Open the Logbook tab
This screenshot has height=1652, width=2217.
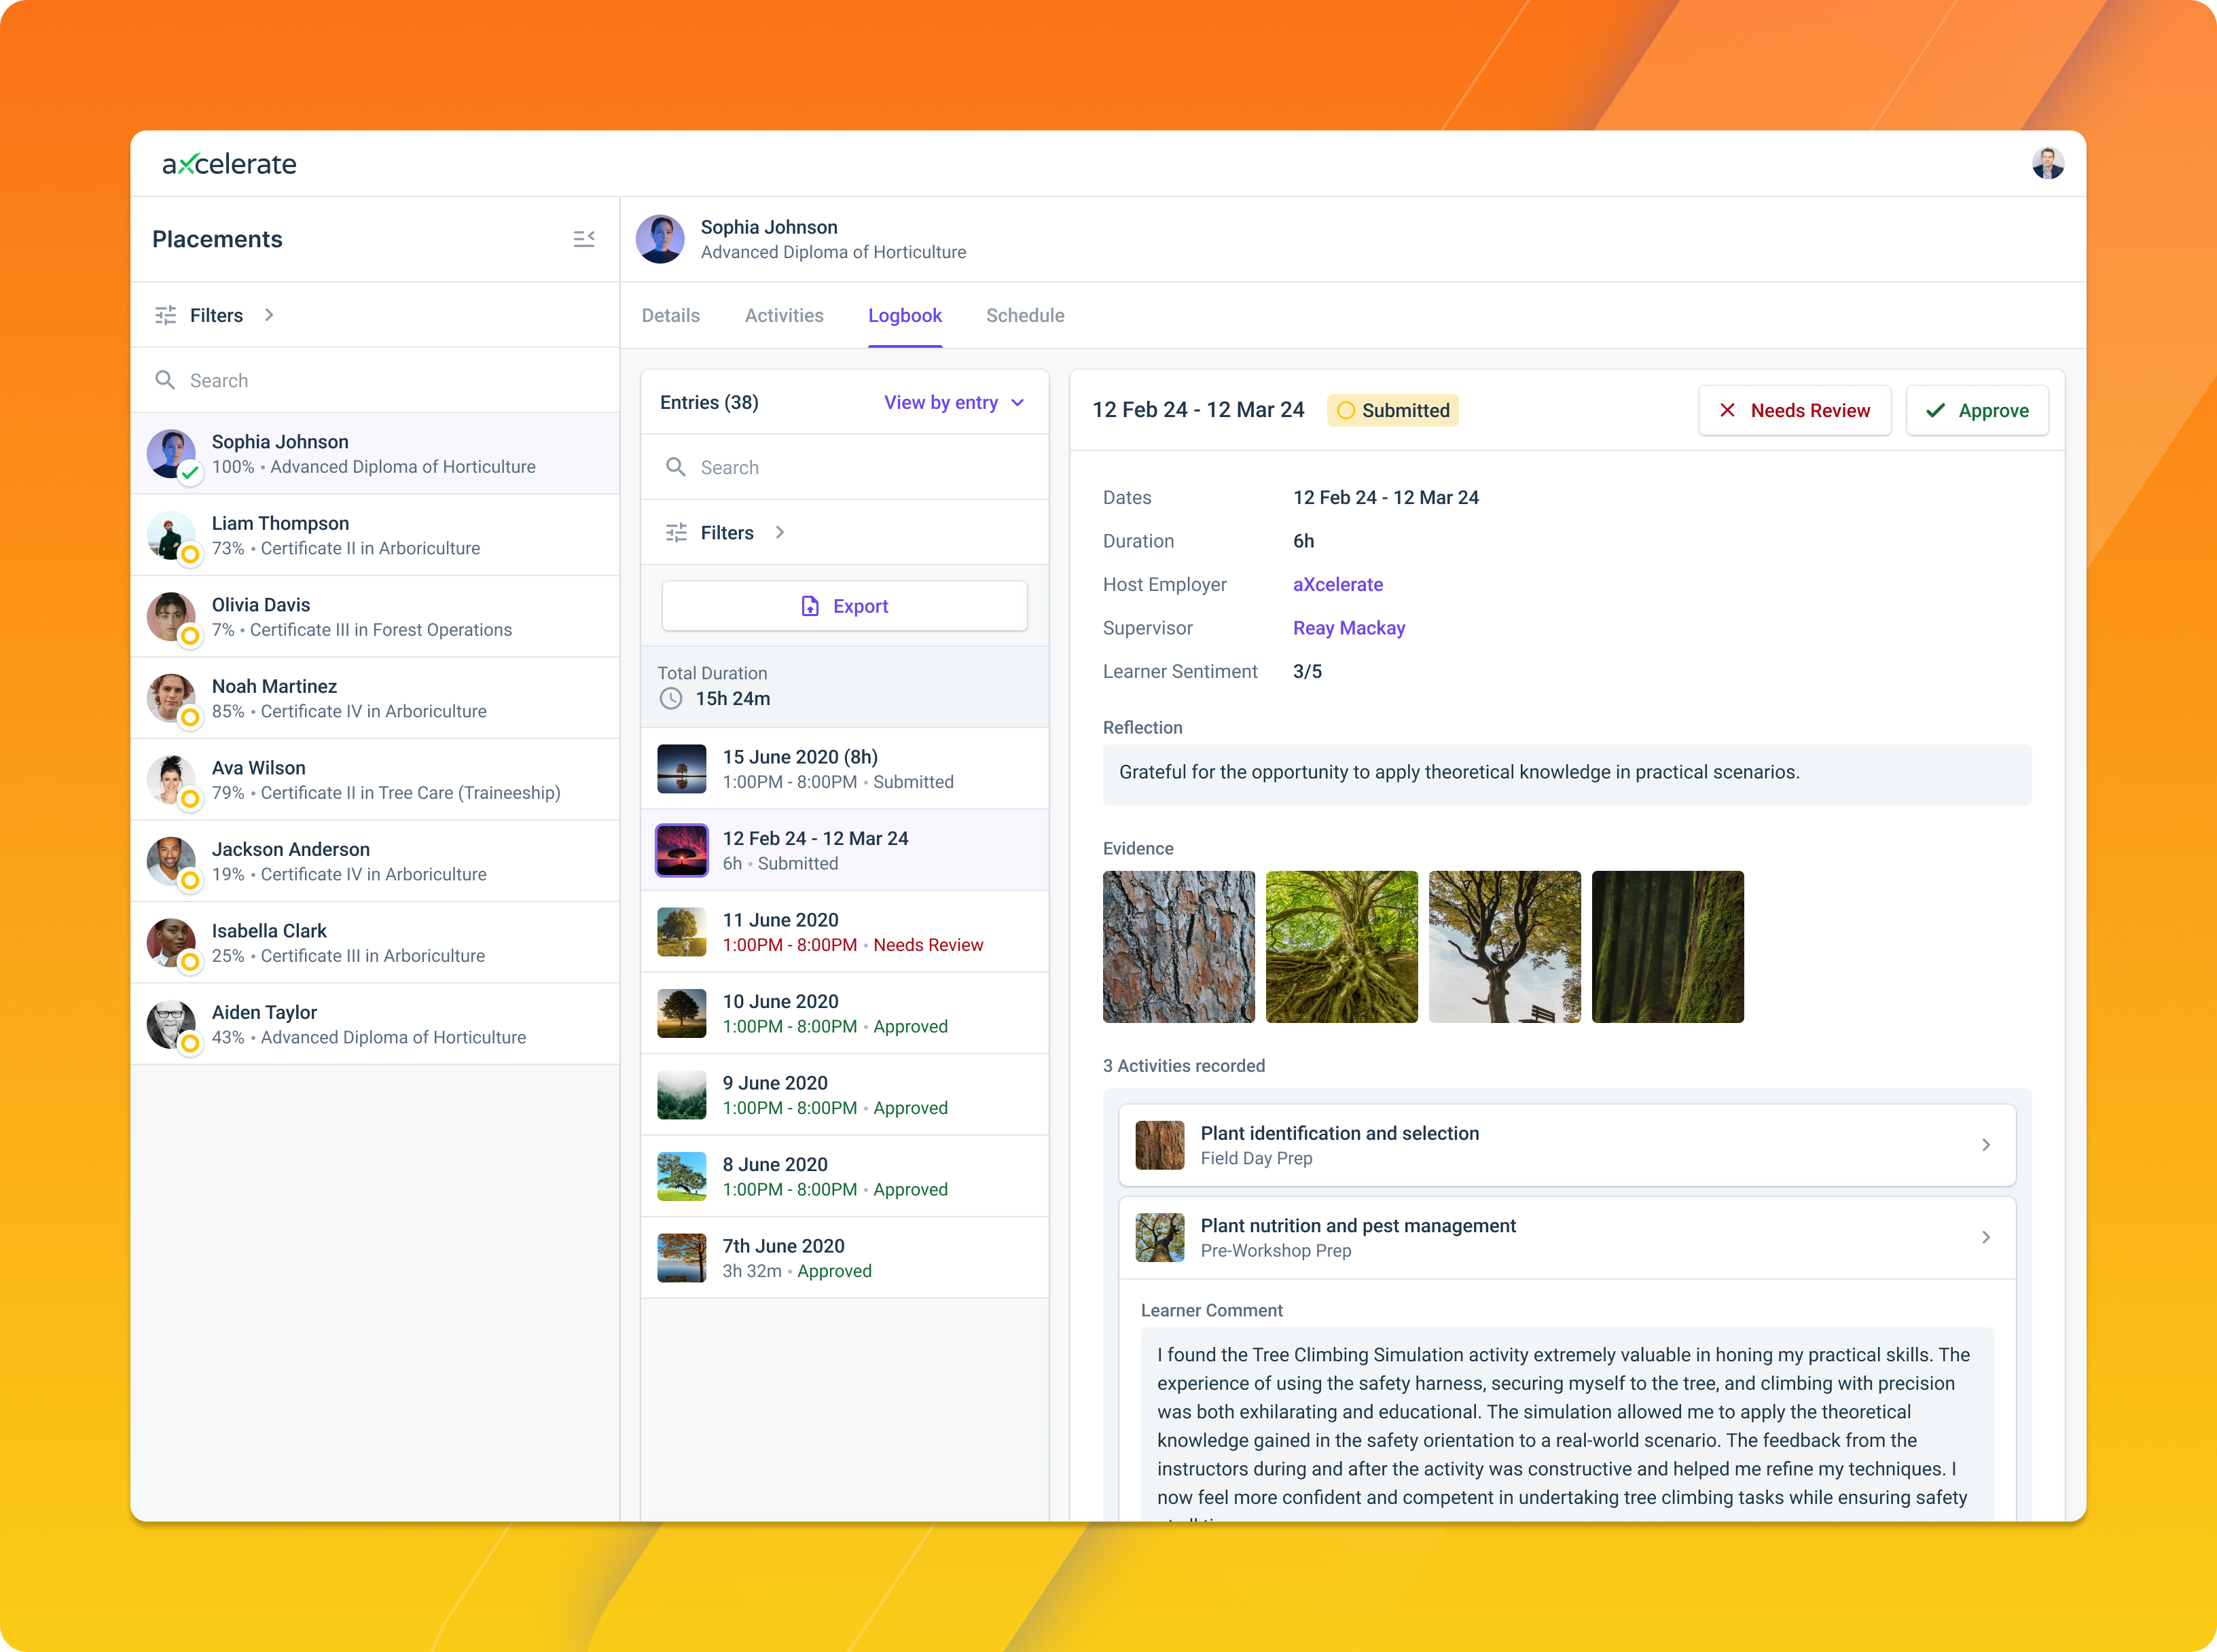905,315
